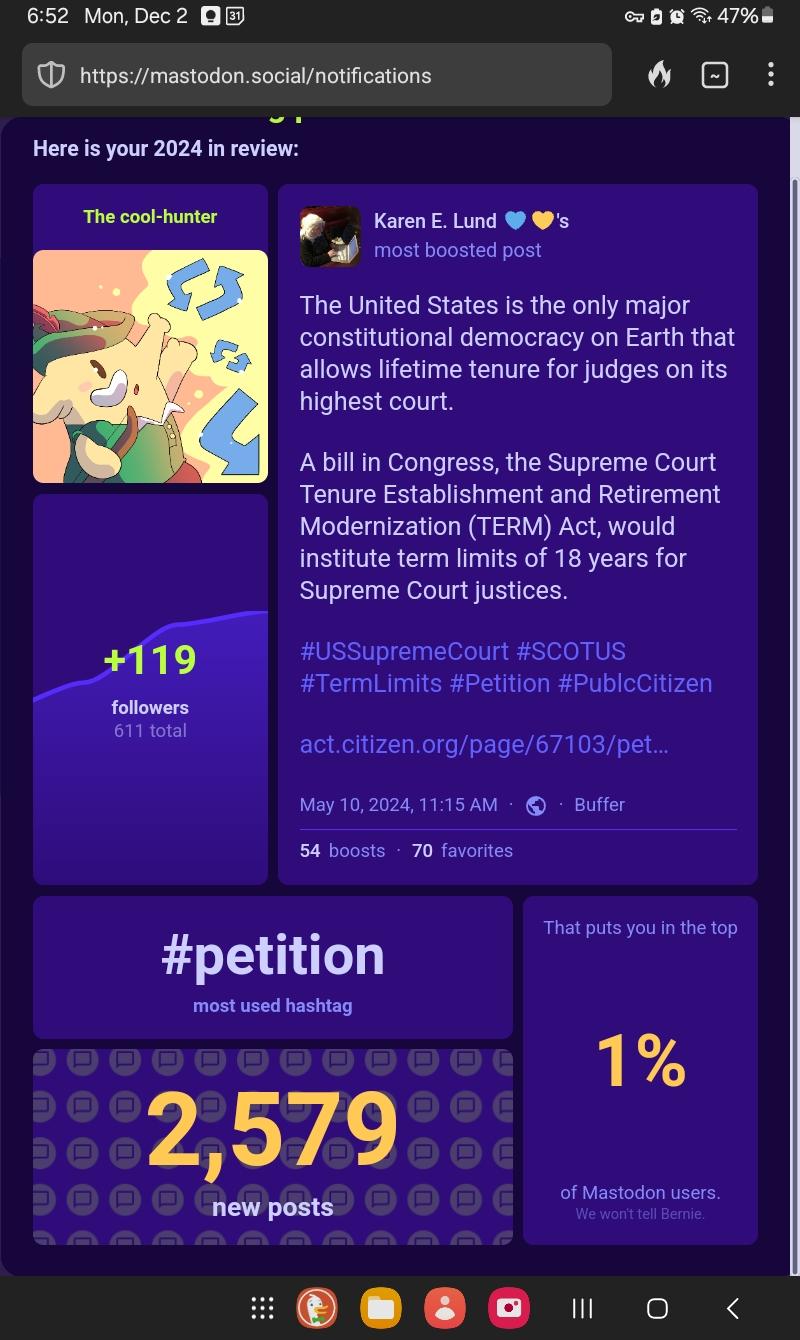Follow the act.citizen.org petition link
Screen dimensions: 800x1340
point(484,745)
